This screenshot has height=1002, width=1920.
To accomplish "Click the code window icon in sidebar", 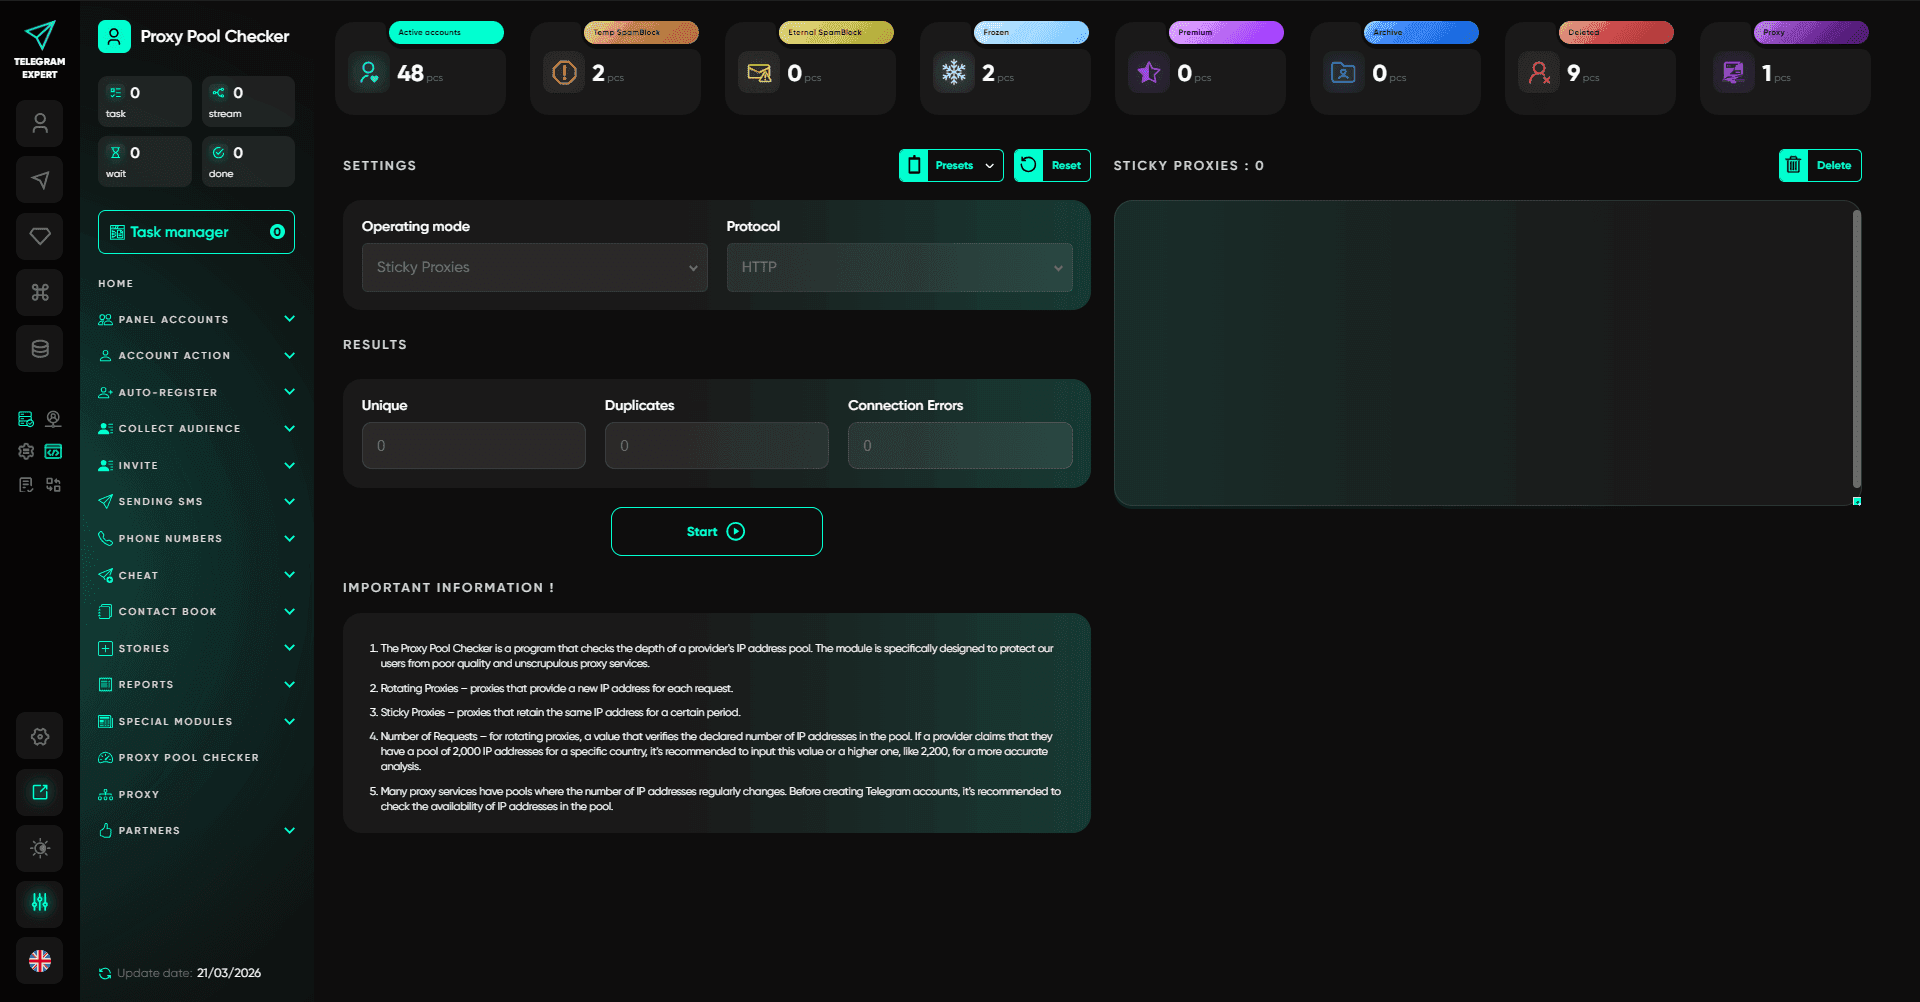I will [x=54, y=452].
